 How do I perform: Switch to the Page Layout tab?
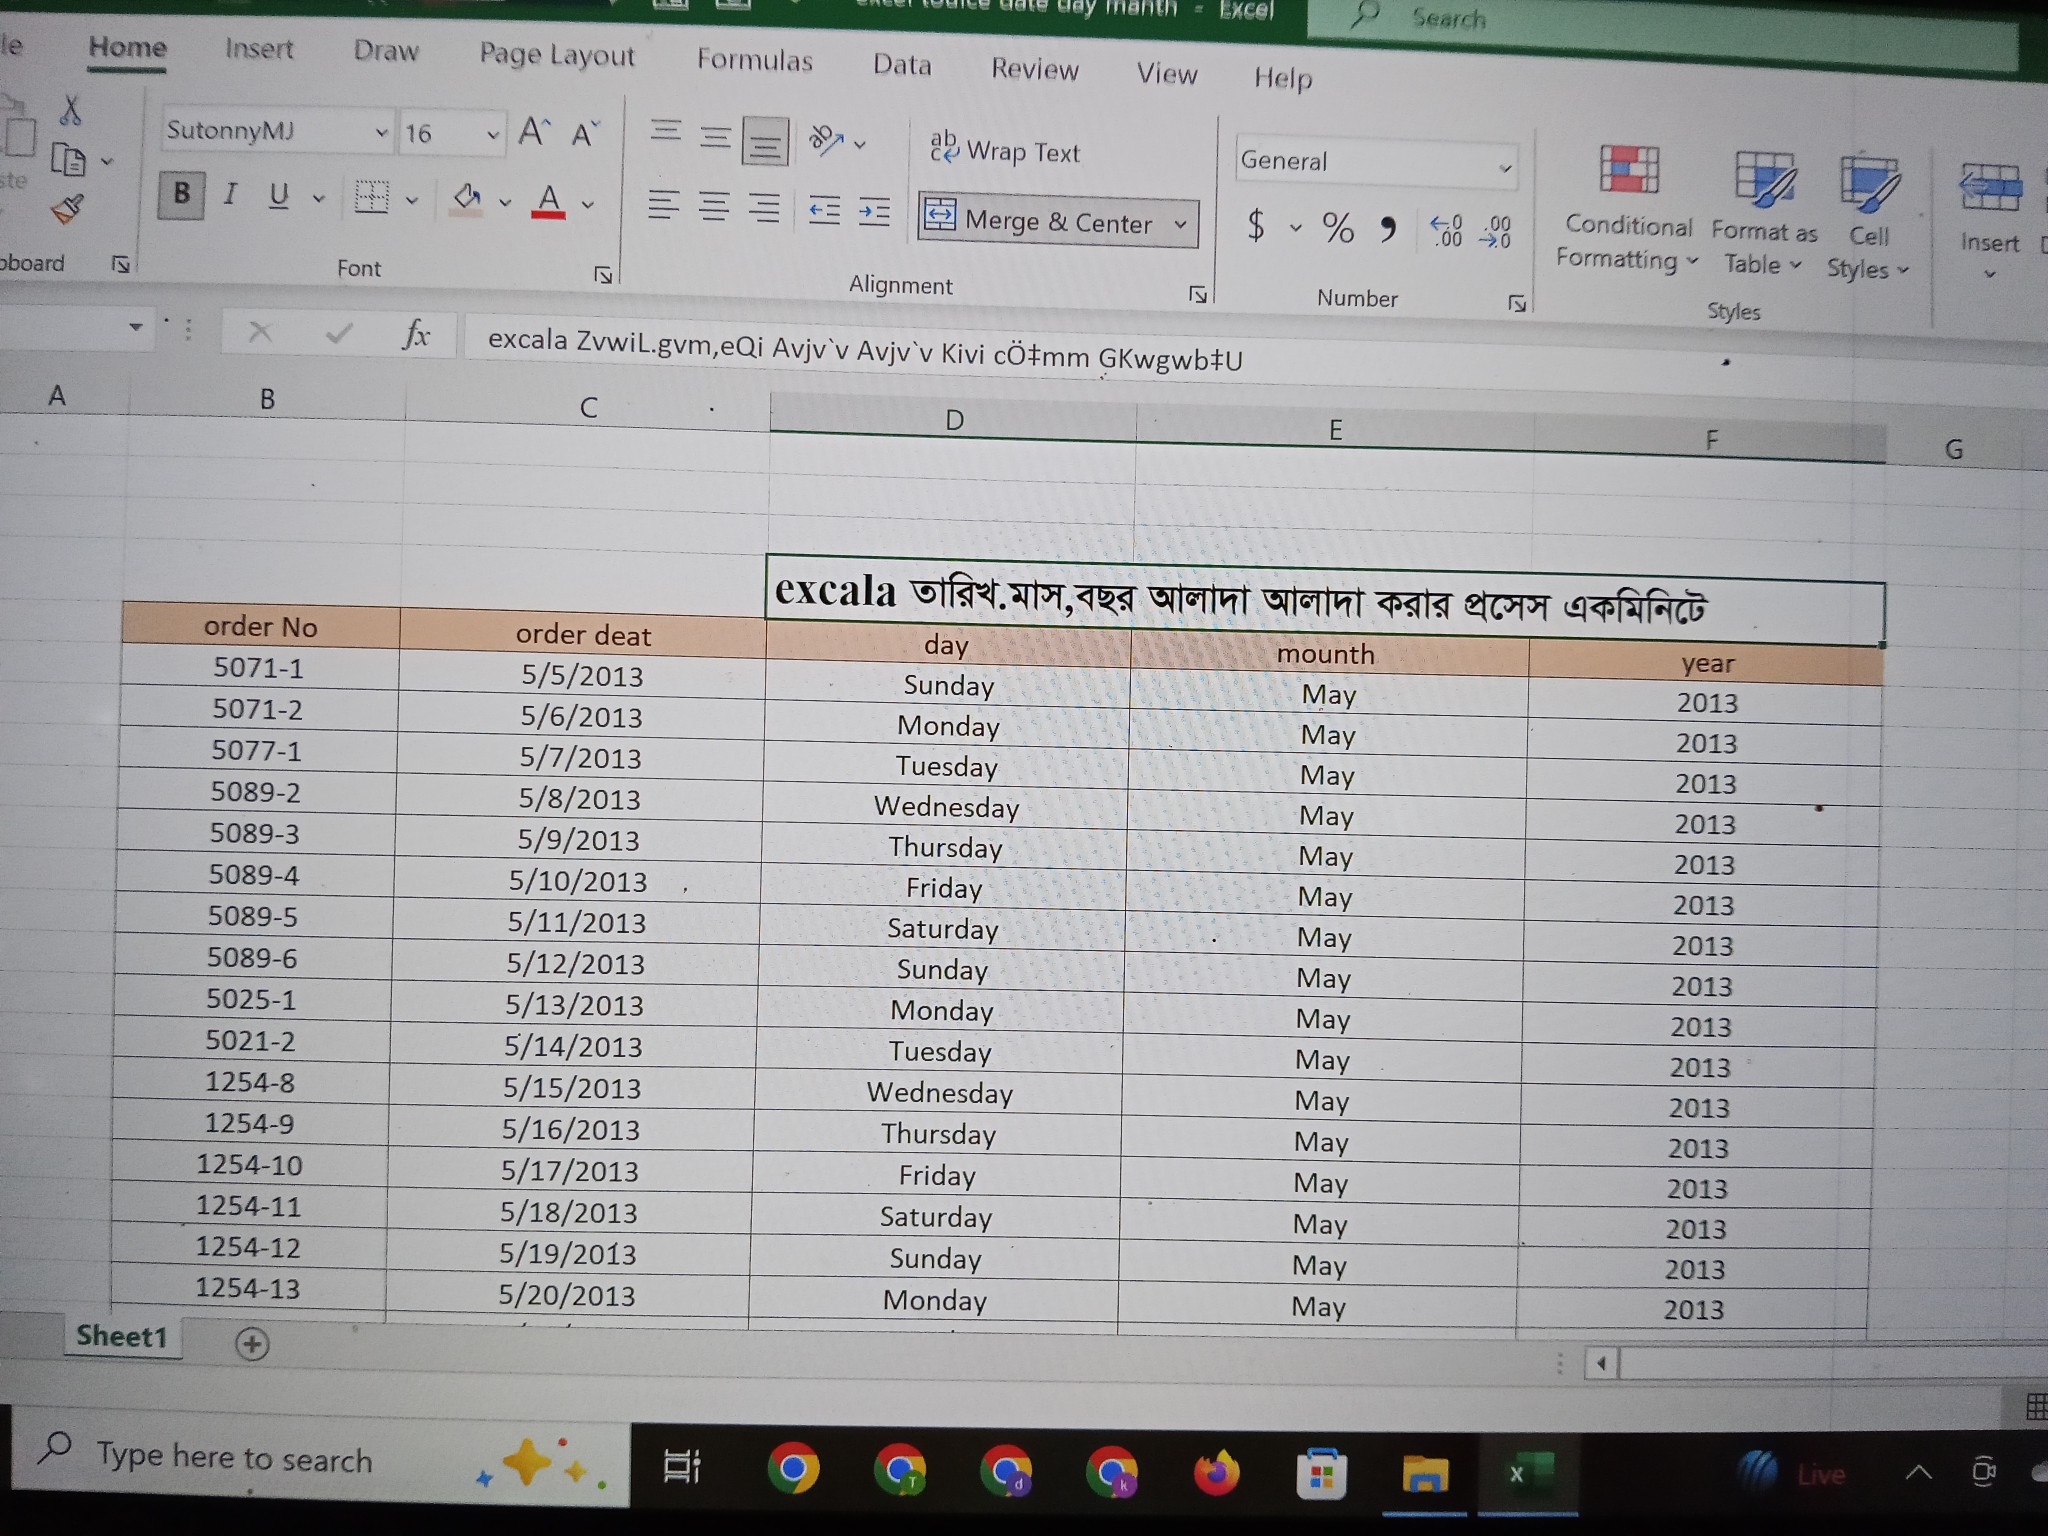pos(557,55)
